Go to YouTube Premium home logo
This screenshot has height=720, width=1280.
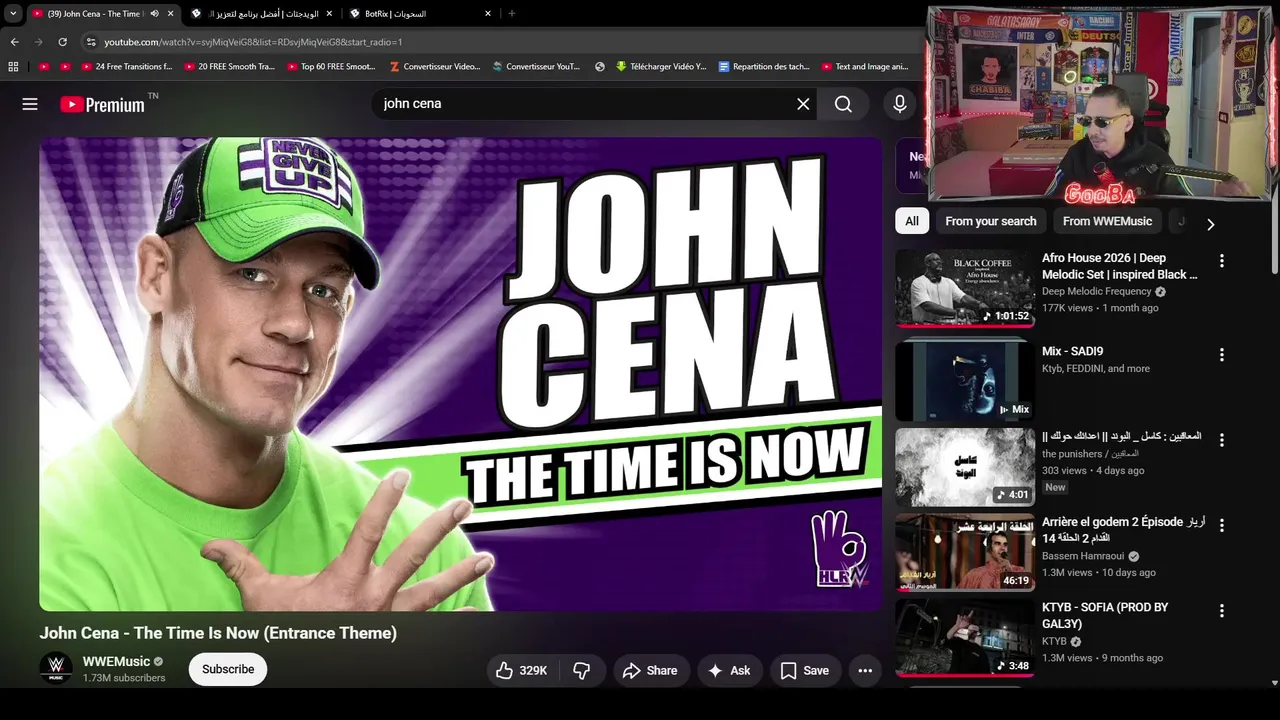pos(103,104)
